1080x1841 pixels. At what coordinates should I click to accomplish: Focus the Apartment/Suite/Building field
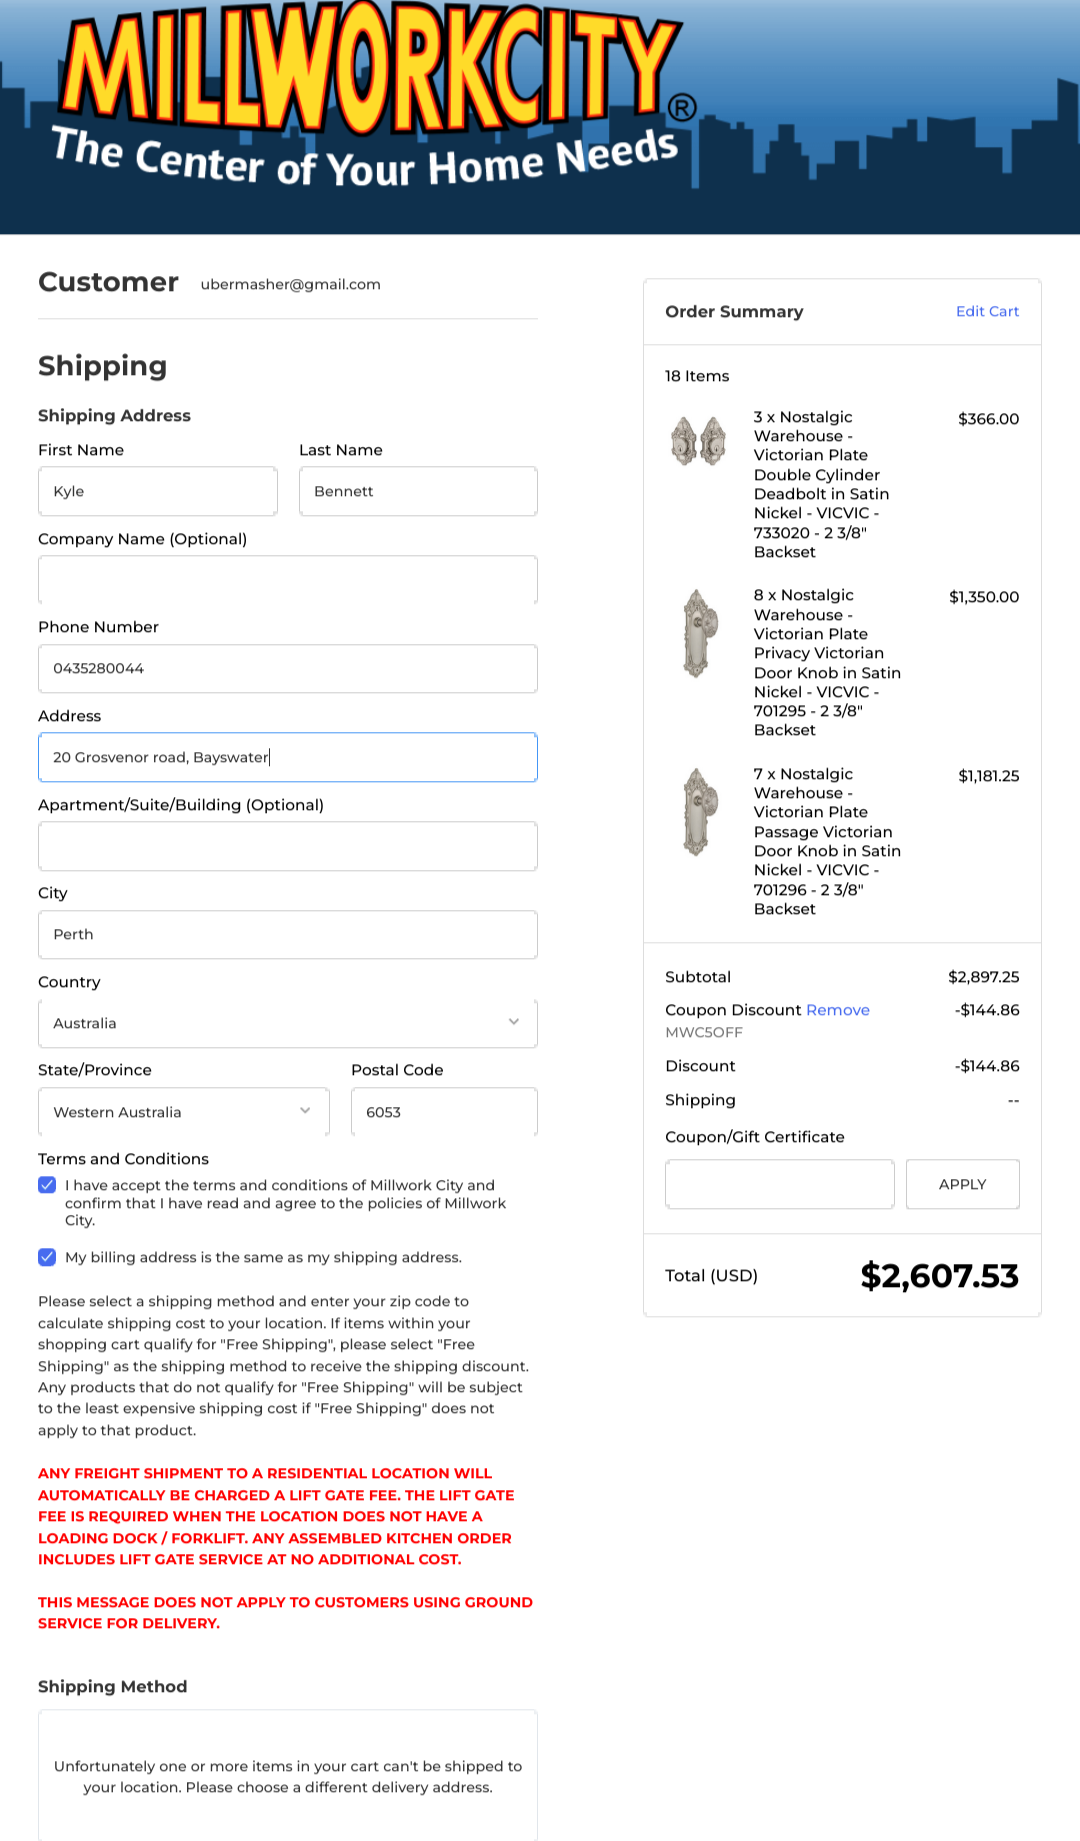coord(287,846)
